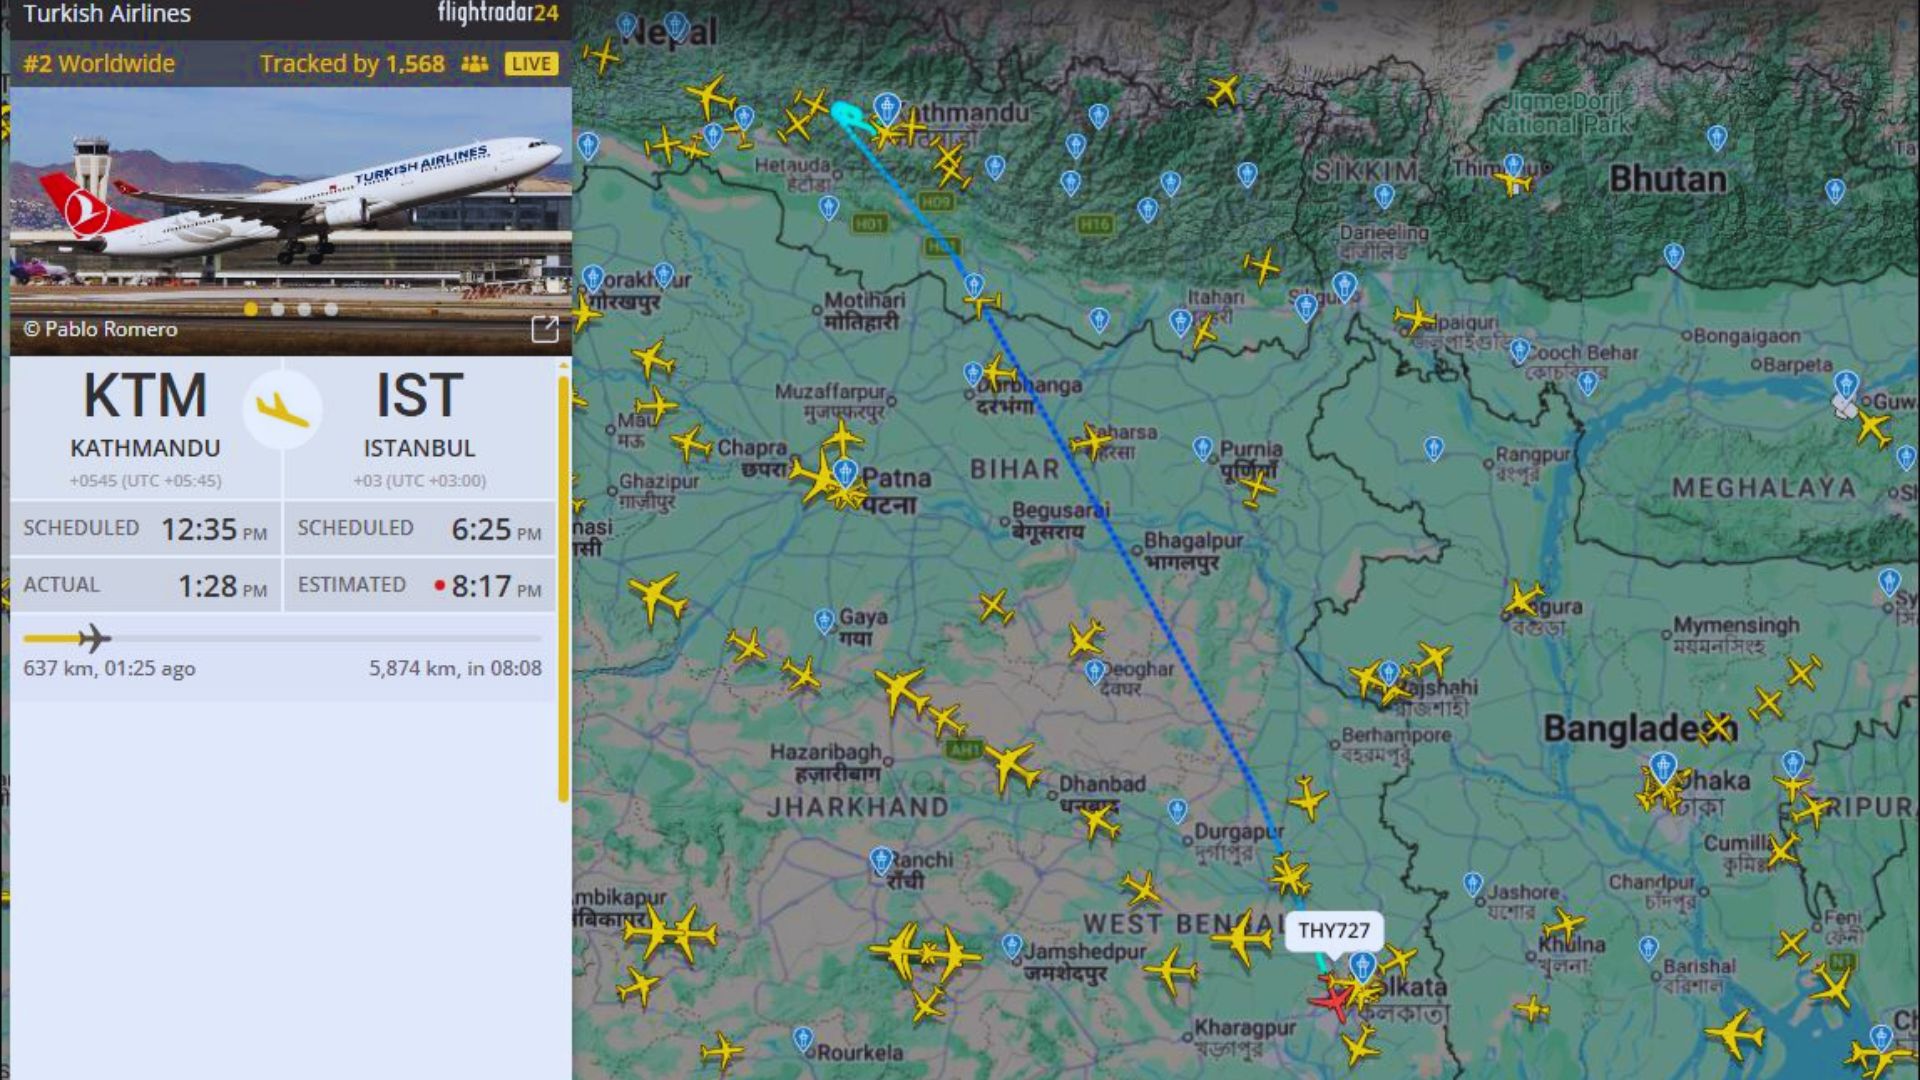Click the descending plane icon between KTM and IST
The height and width of the screenshot is (1080, 1920).
tap(283, 410)
